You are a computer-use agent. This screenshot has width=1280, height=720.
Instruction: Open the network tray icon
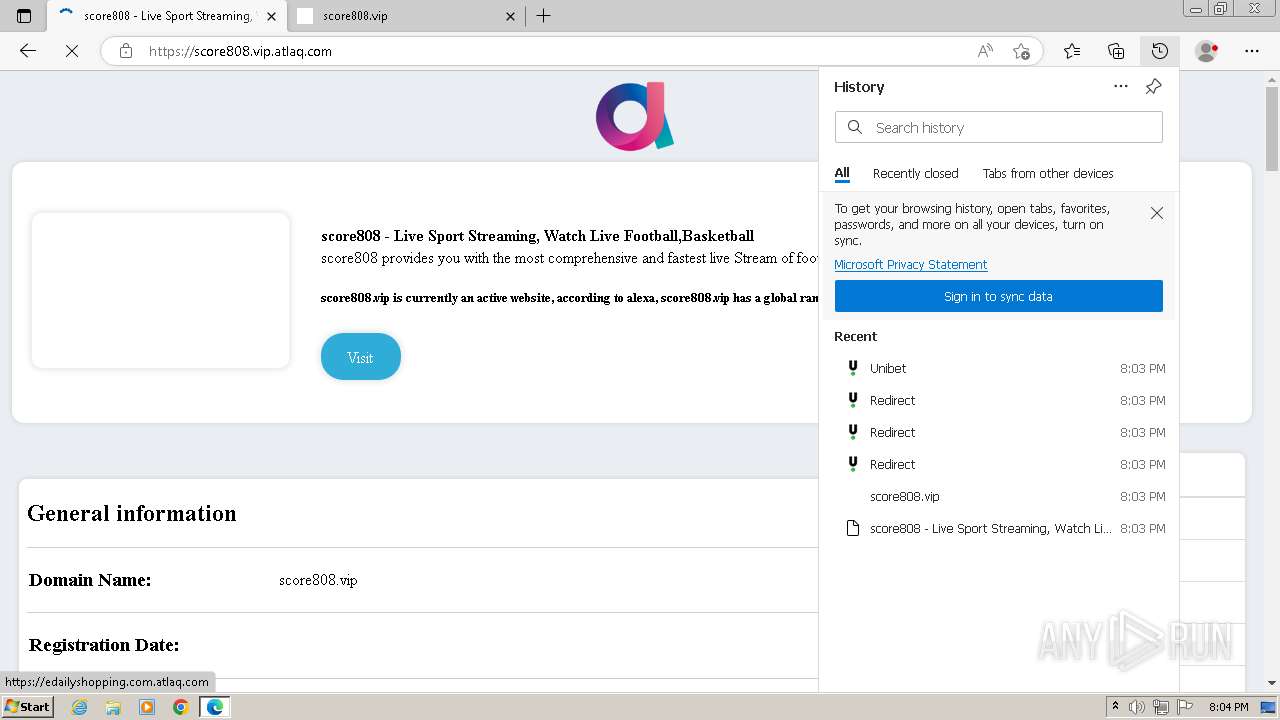pos(1161,707)
